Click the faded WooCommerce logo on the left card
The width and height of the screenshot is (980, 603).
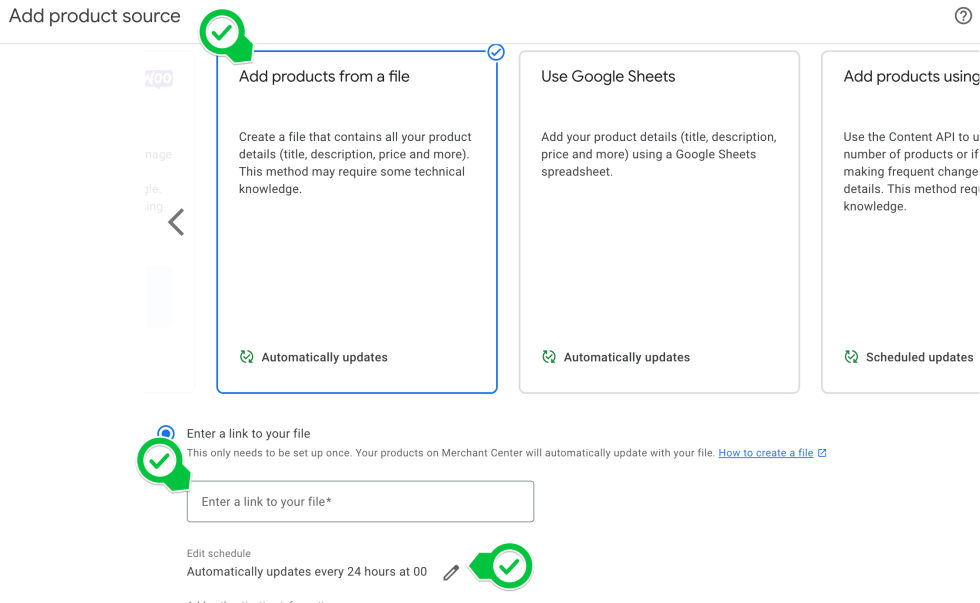[159, 79]
